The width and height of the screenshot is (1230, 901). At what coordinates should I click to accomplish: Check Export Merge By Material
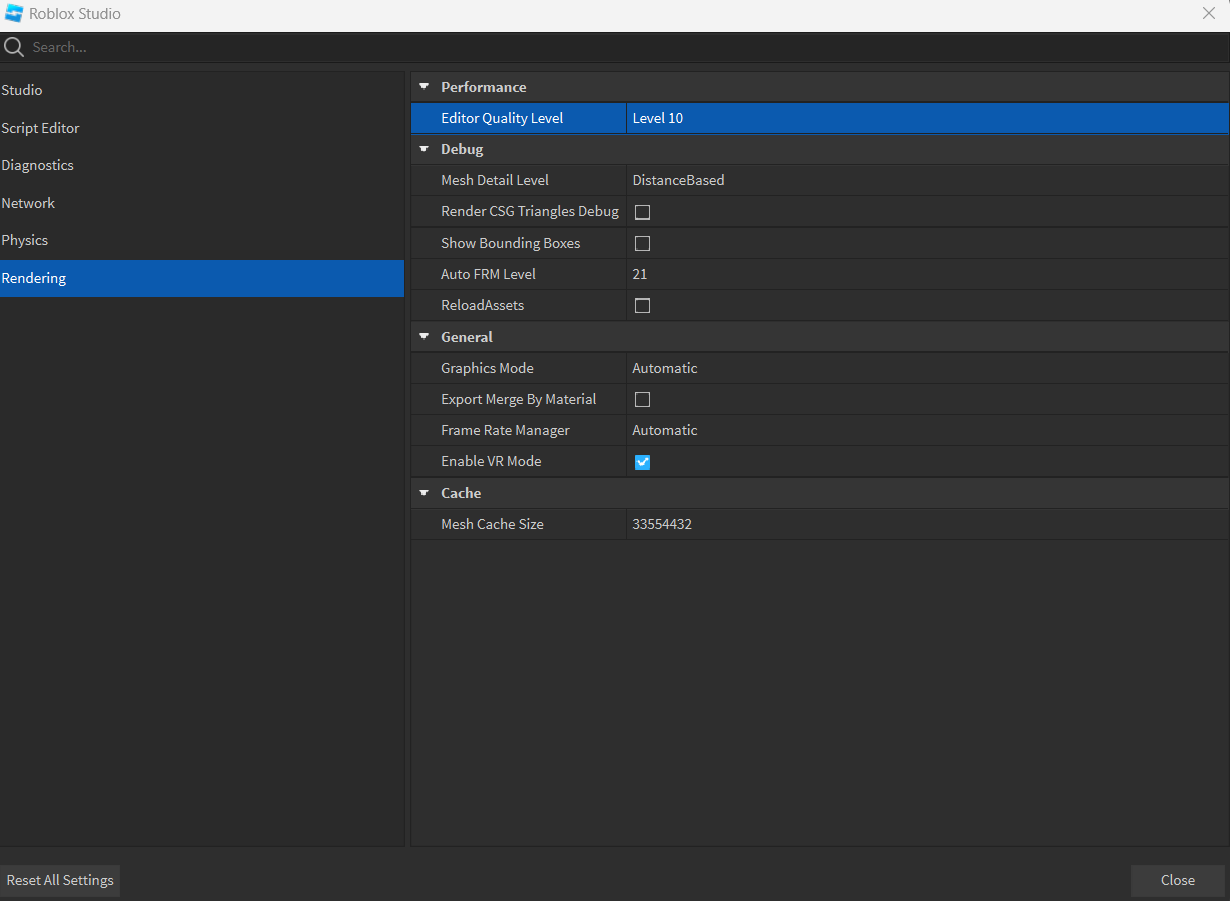(x=642, y=399)
